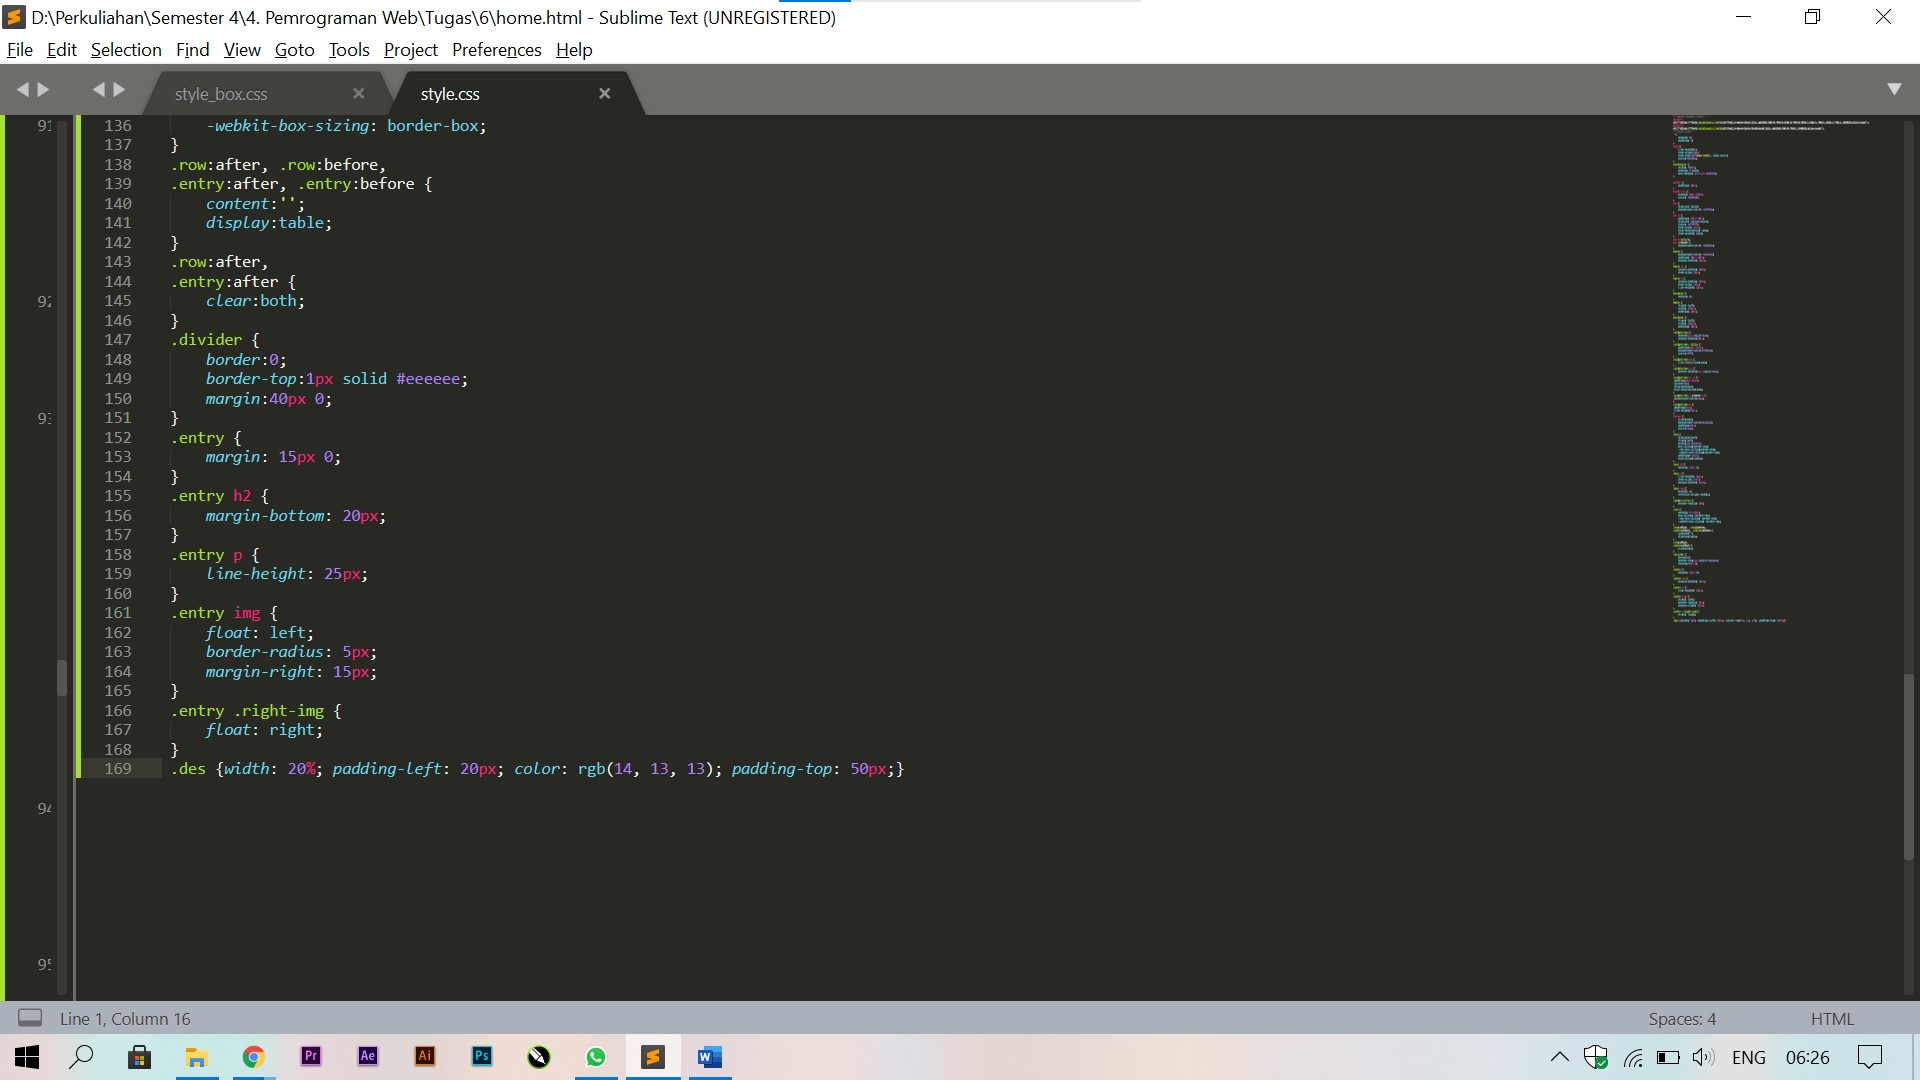The width and height of the screenshot is (1920, 1080).
Task: Open Microsoft Word from the taskbar
Action: [x=710, y=1057]
